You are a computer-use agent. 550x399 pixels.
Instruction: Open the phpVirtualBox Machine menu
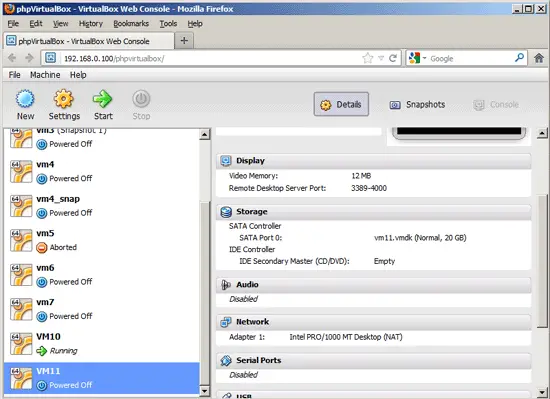point(45,75)
